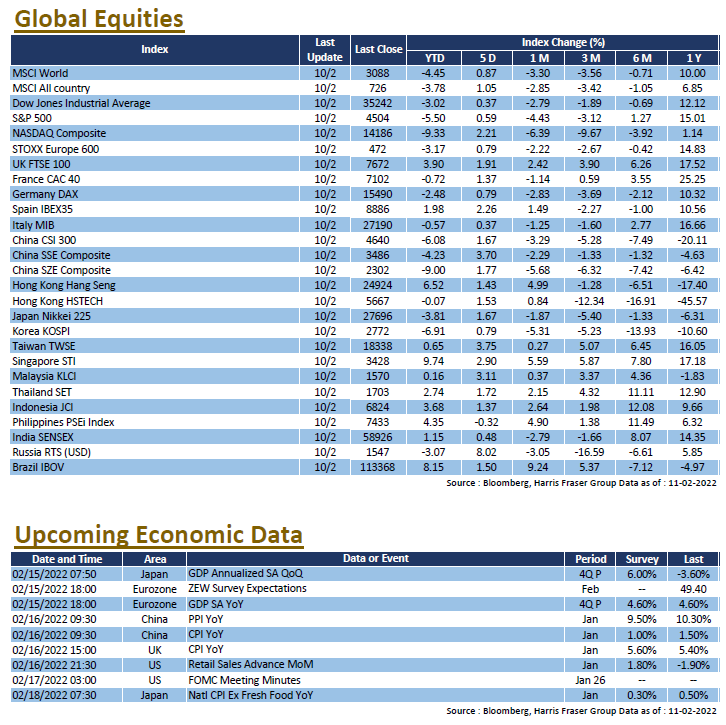Select the Area column header
The image size is (726, 725).
[x=155, y=559]
